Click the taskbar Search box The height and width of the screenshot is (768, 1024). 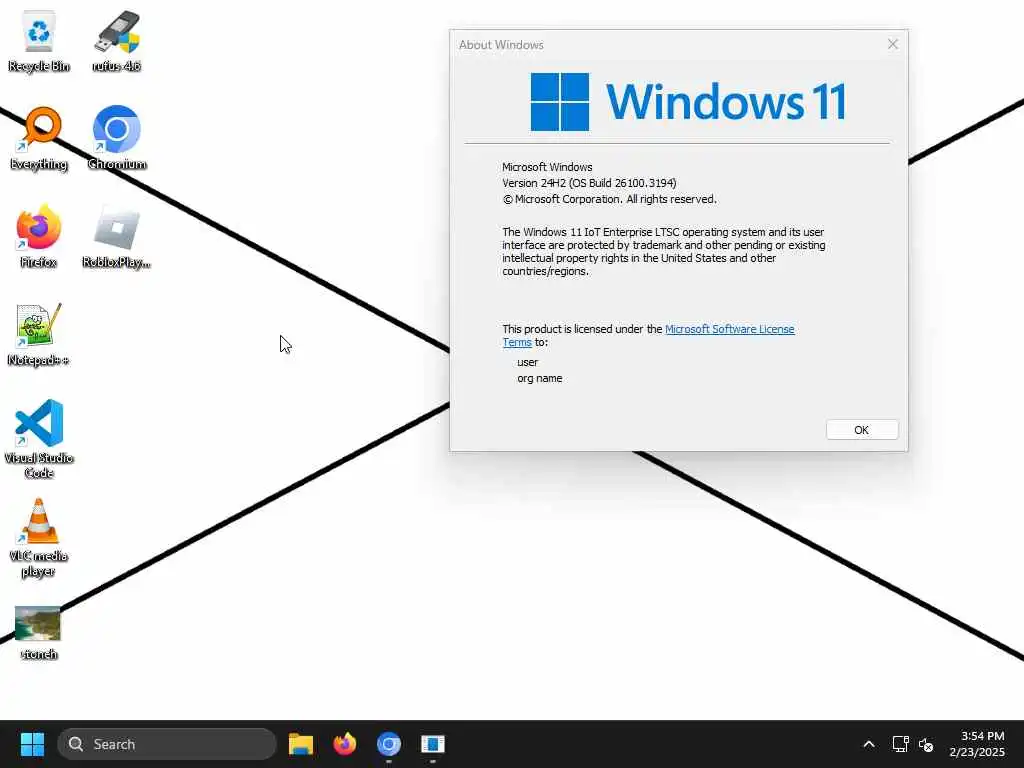[167, 744]
